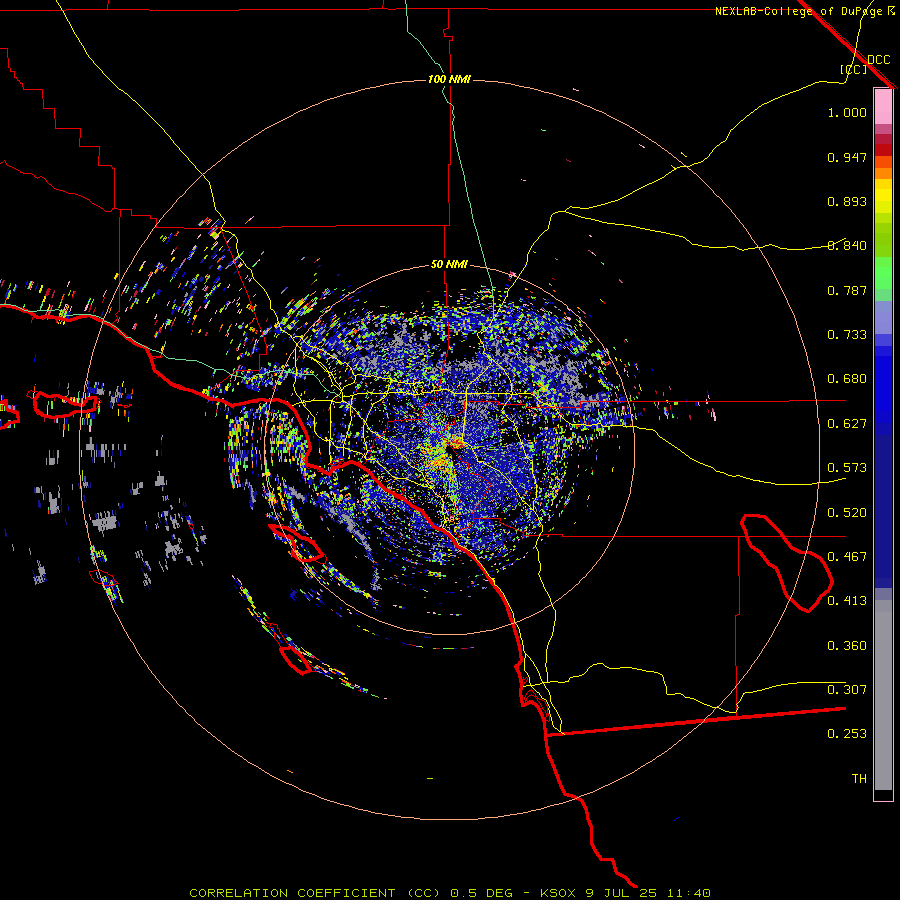This screenshot has height=900, width=900.
Task: Select the 0.733 scale value
Action: pyautogui.click(x=847, y=335)
